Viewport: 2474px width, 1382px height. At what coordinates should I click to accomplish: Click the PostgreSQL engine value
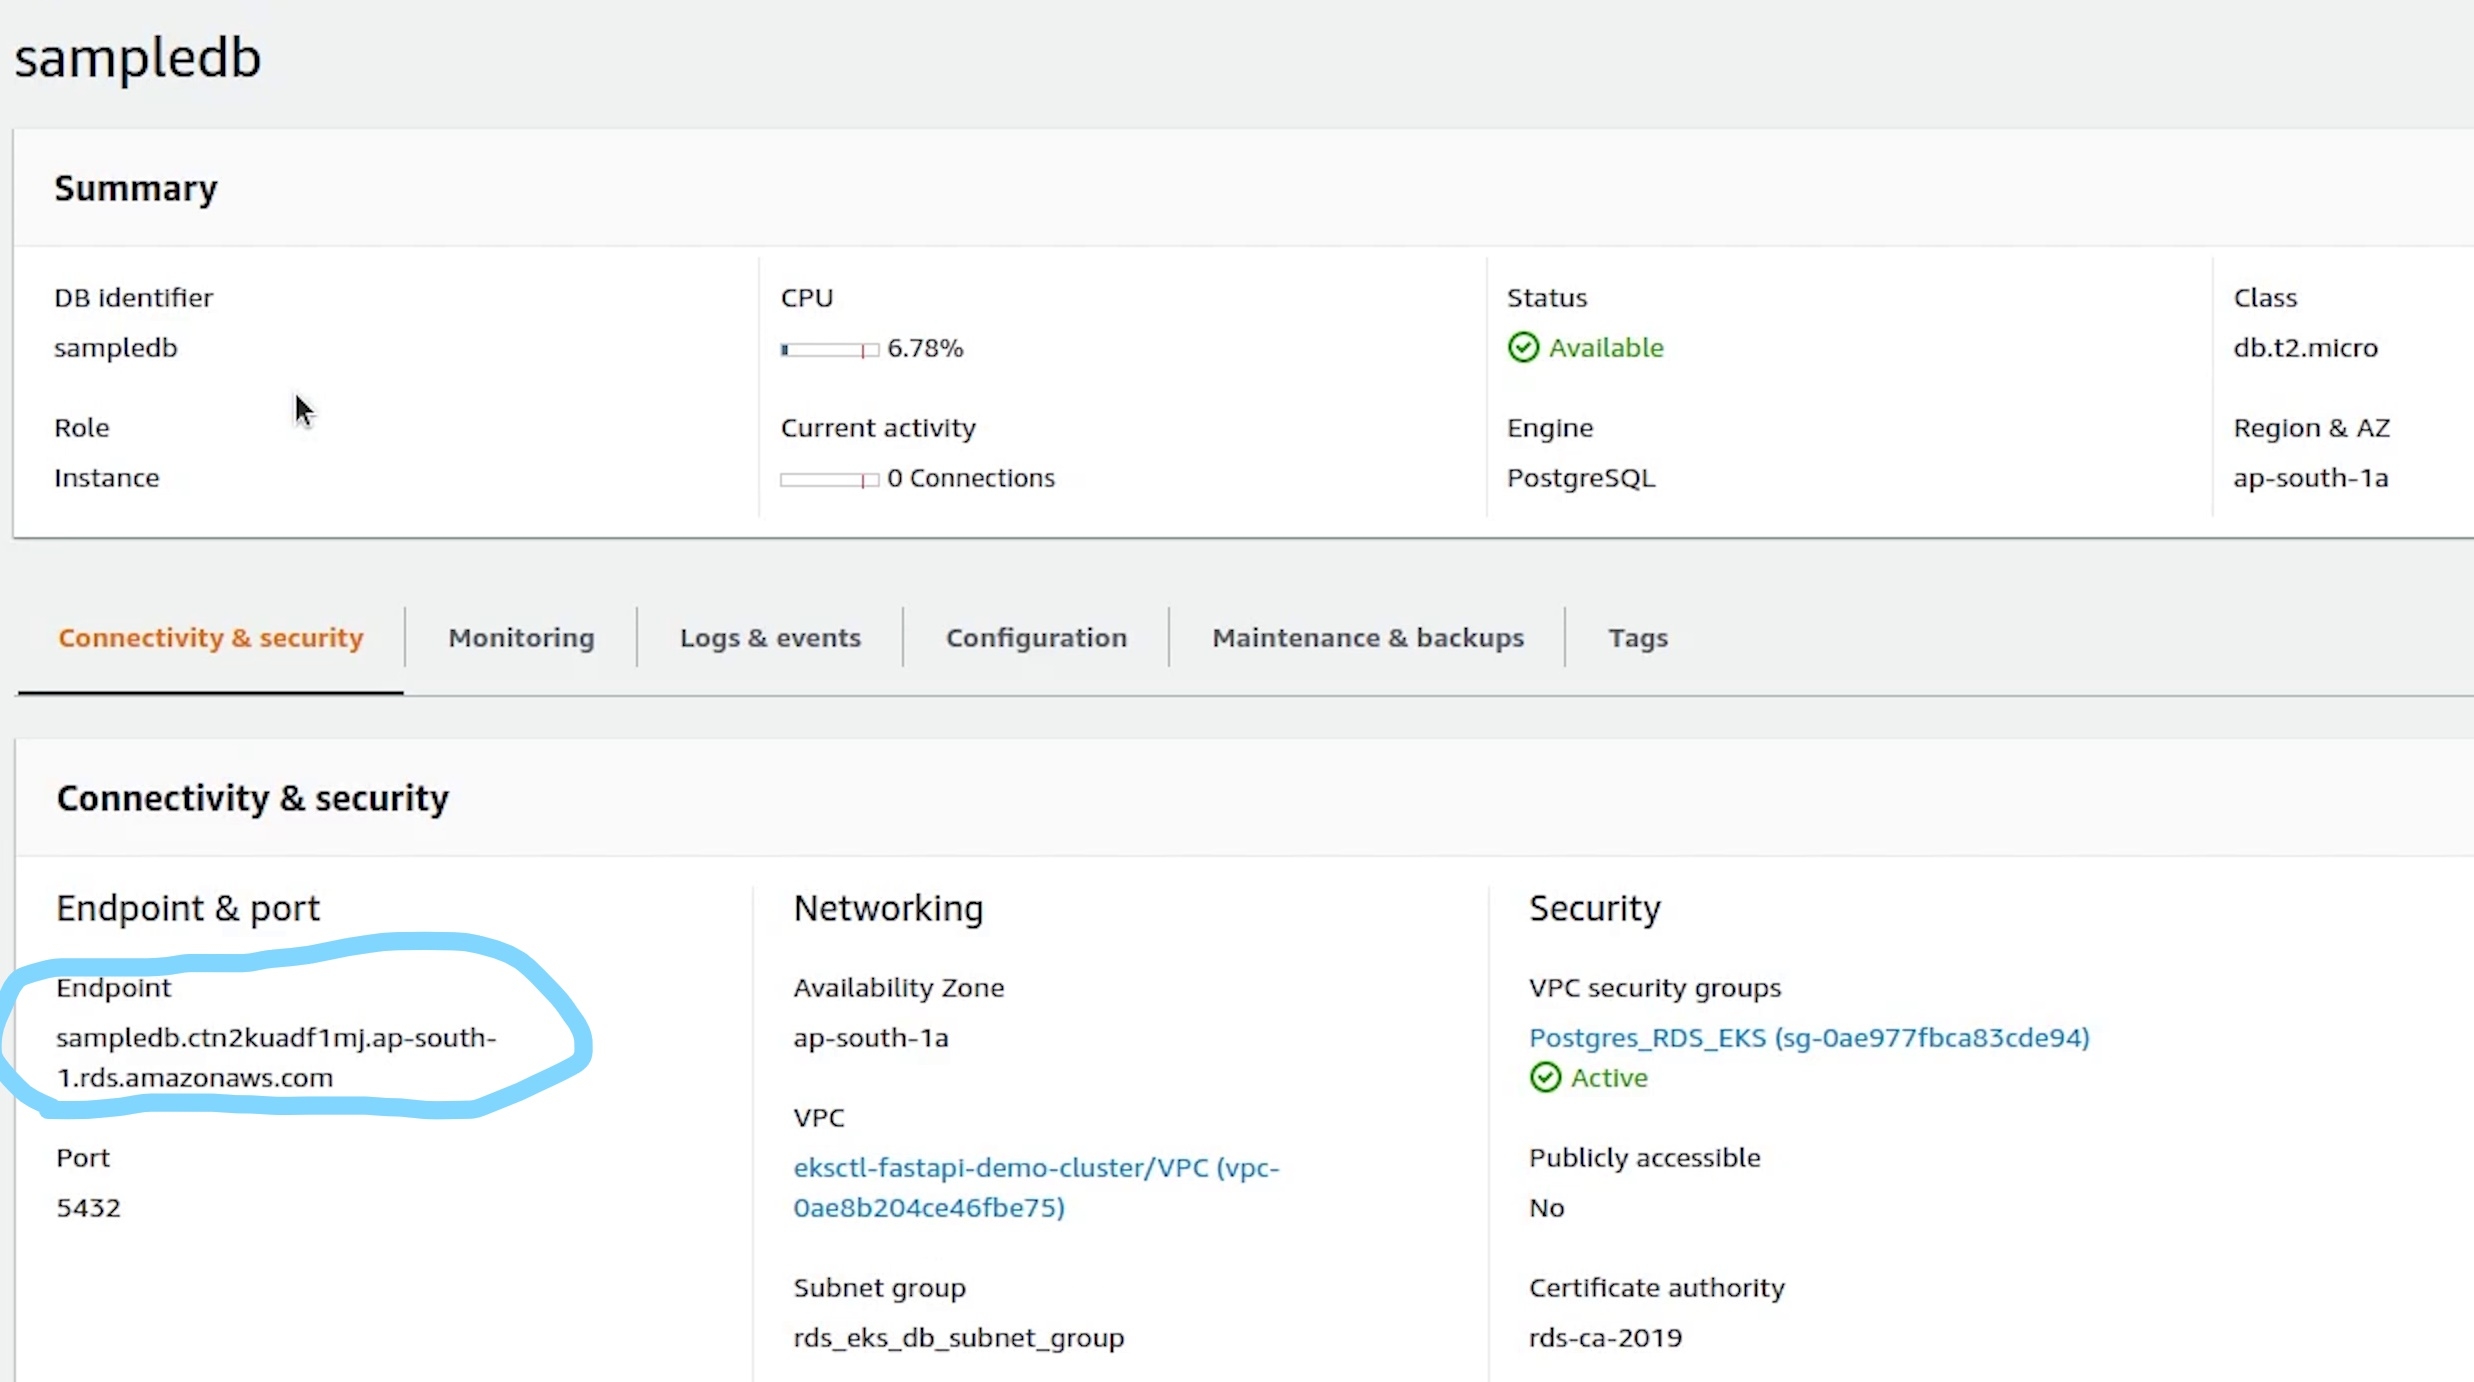tap(1580, 478)
